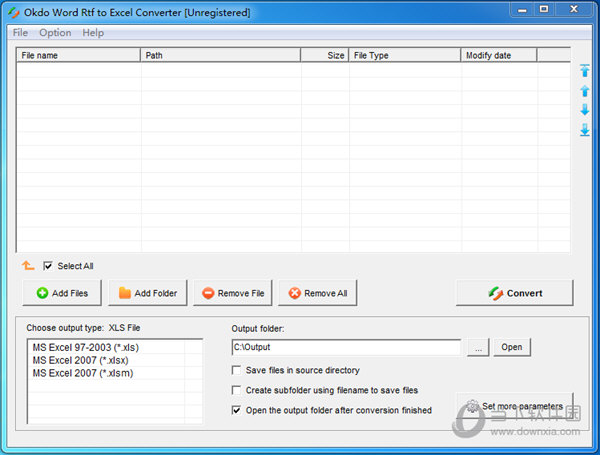
Task: Click the Remove All button
Action: (x=318, y=293)
